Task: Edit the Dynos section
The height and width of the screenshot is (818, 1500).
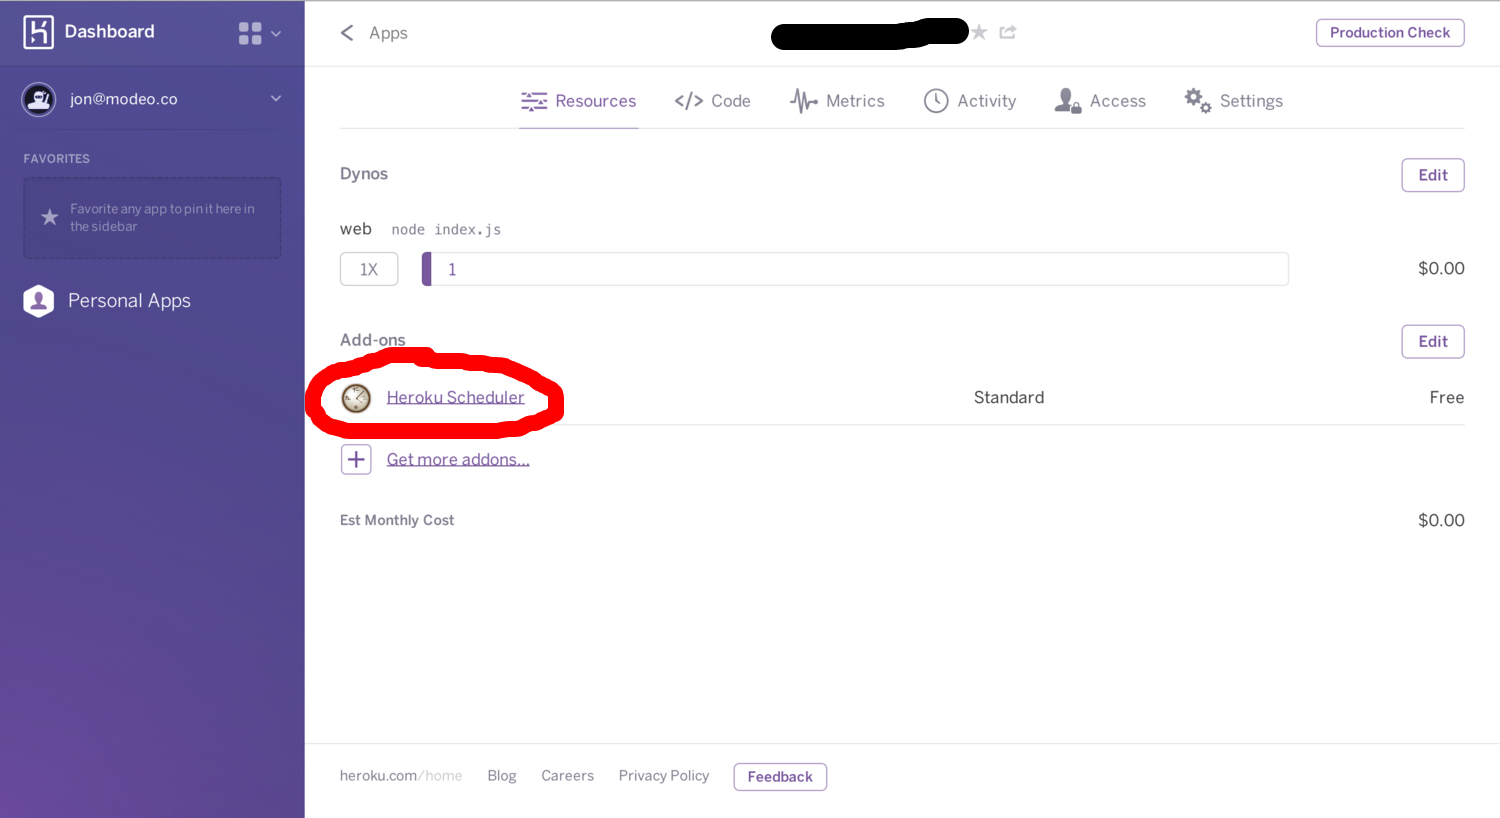Action: click(1433, 175)
